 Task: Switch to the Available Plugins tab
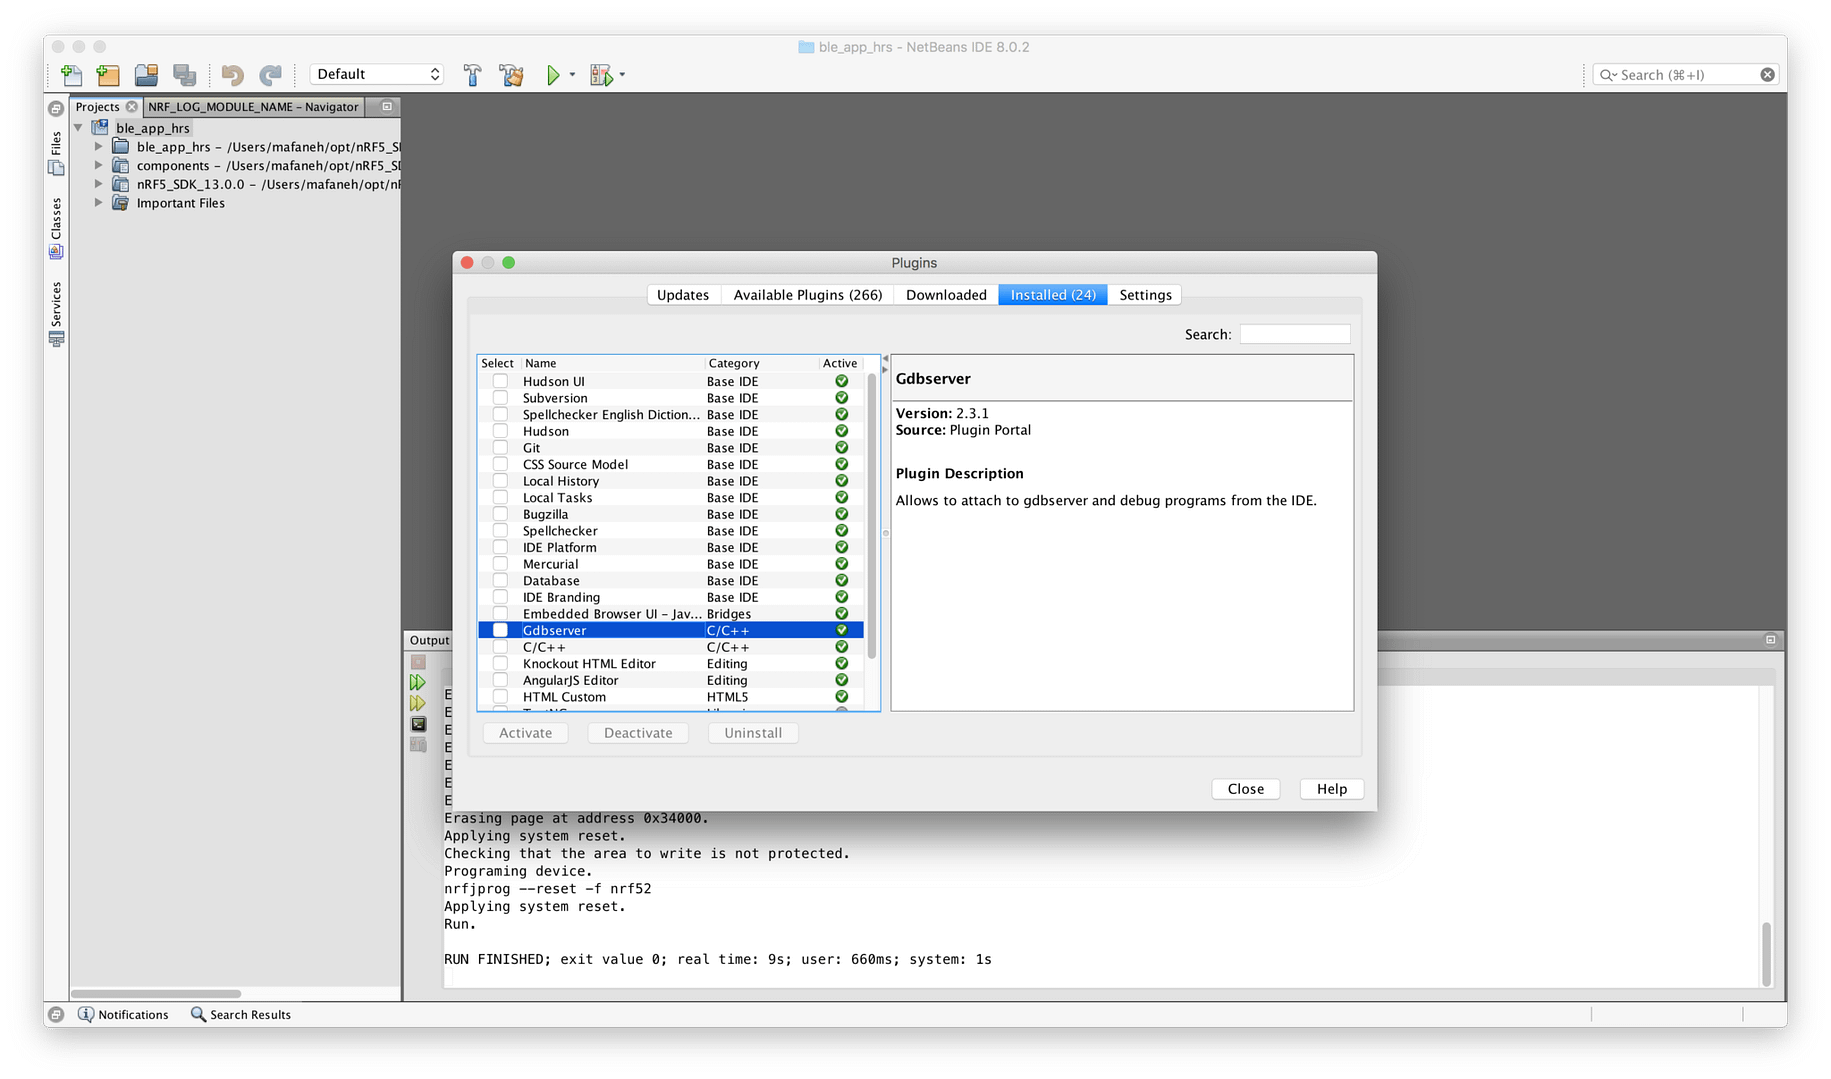(x=807, y=294)
